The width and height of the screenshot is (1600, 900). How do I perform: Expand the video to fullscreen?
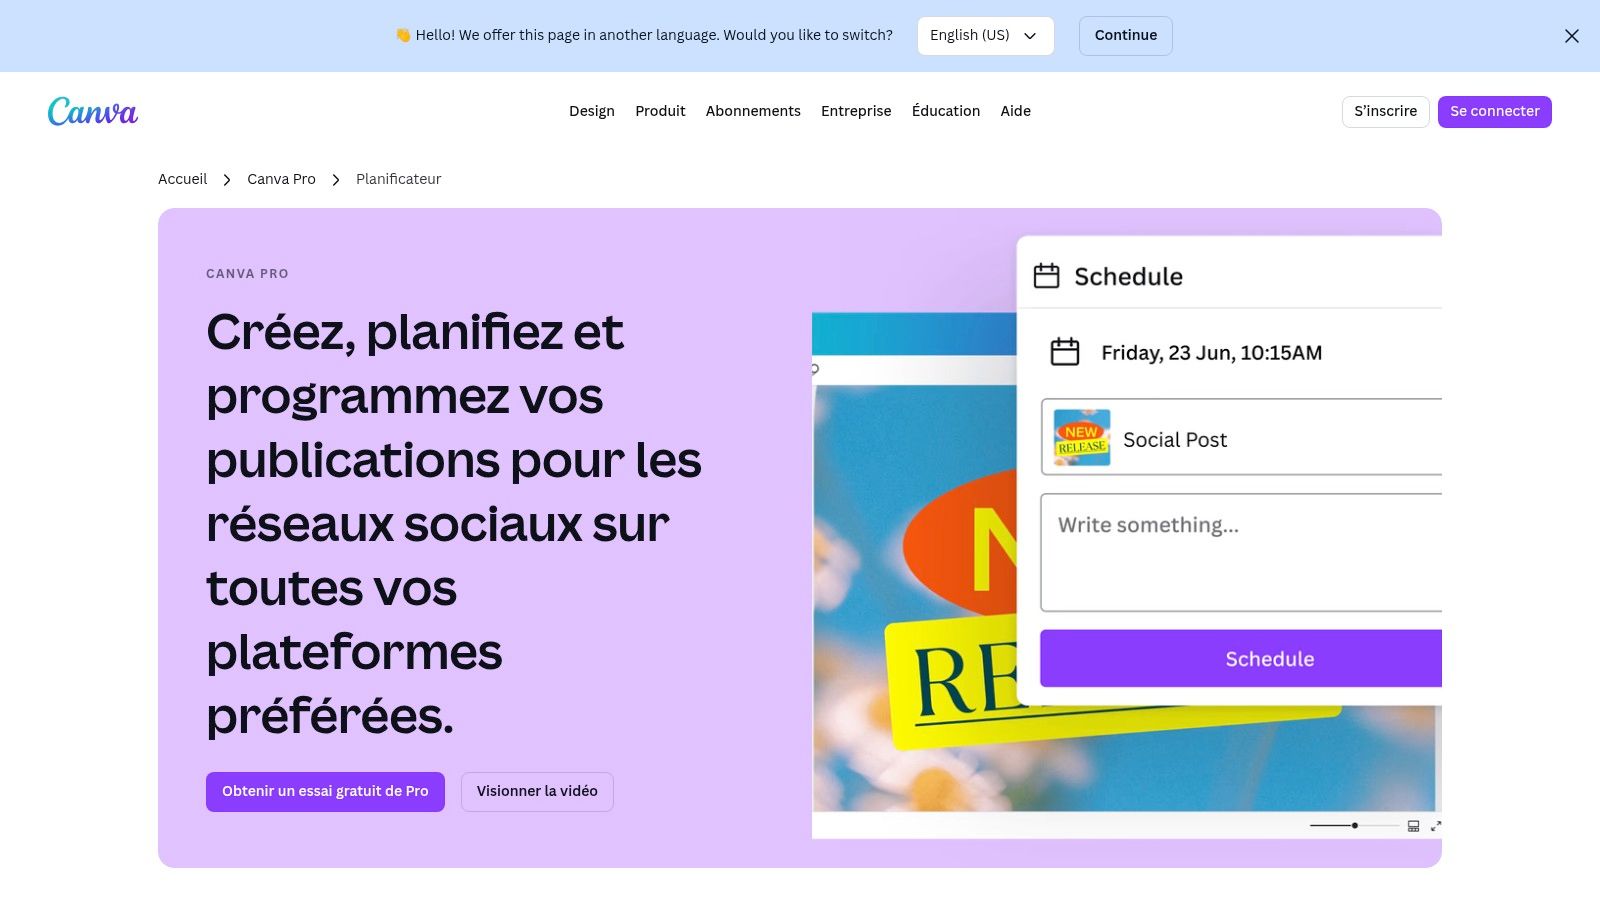pyautogui.click(x=1437, y=826)
